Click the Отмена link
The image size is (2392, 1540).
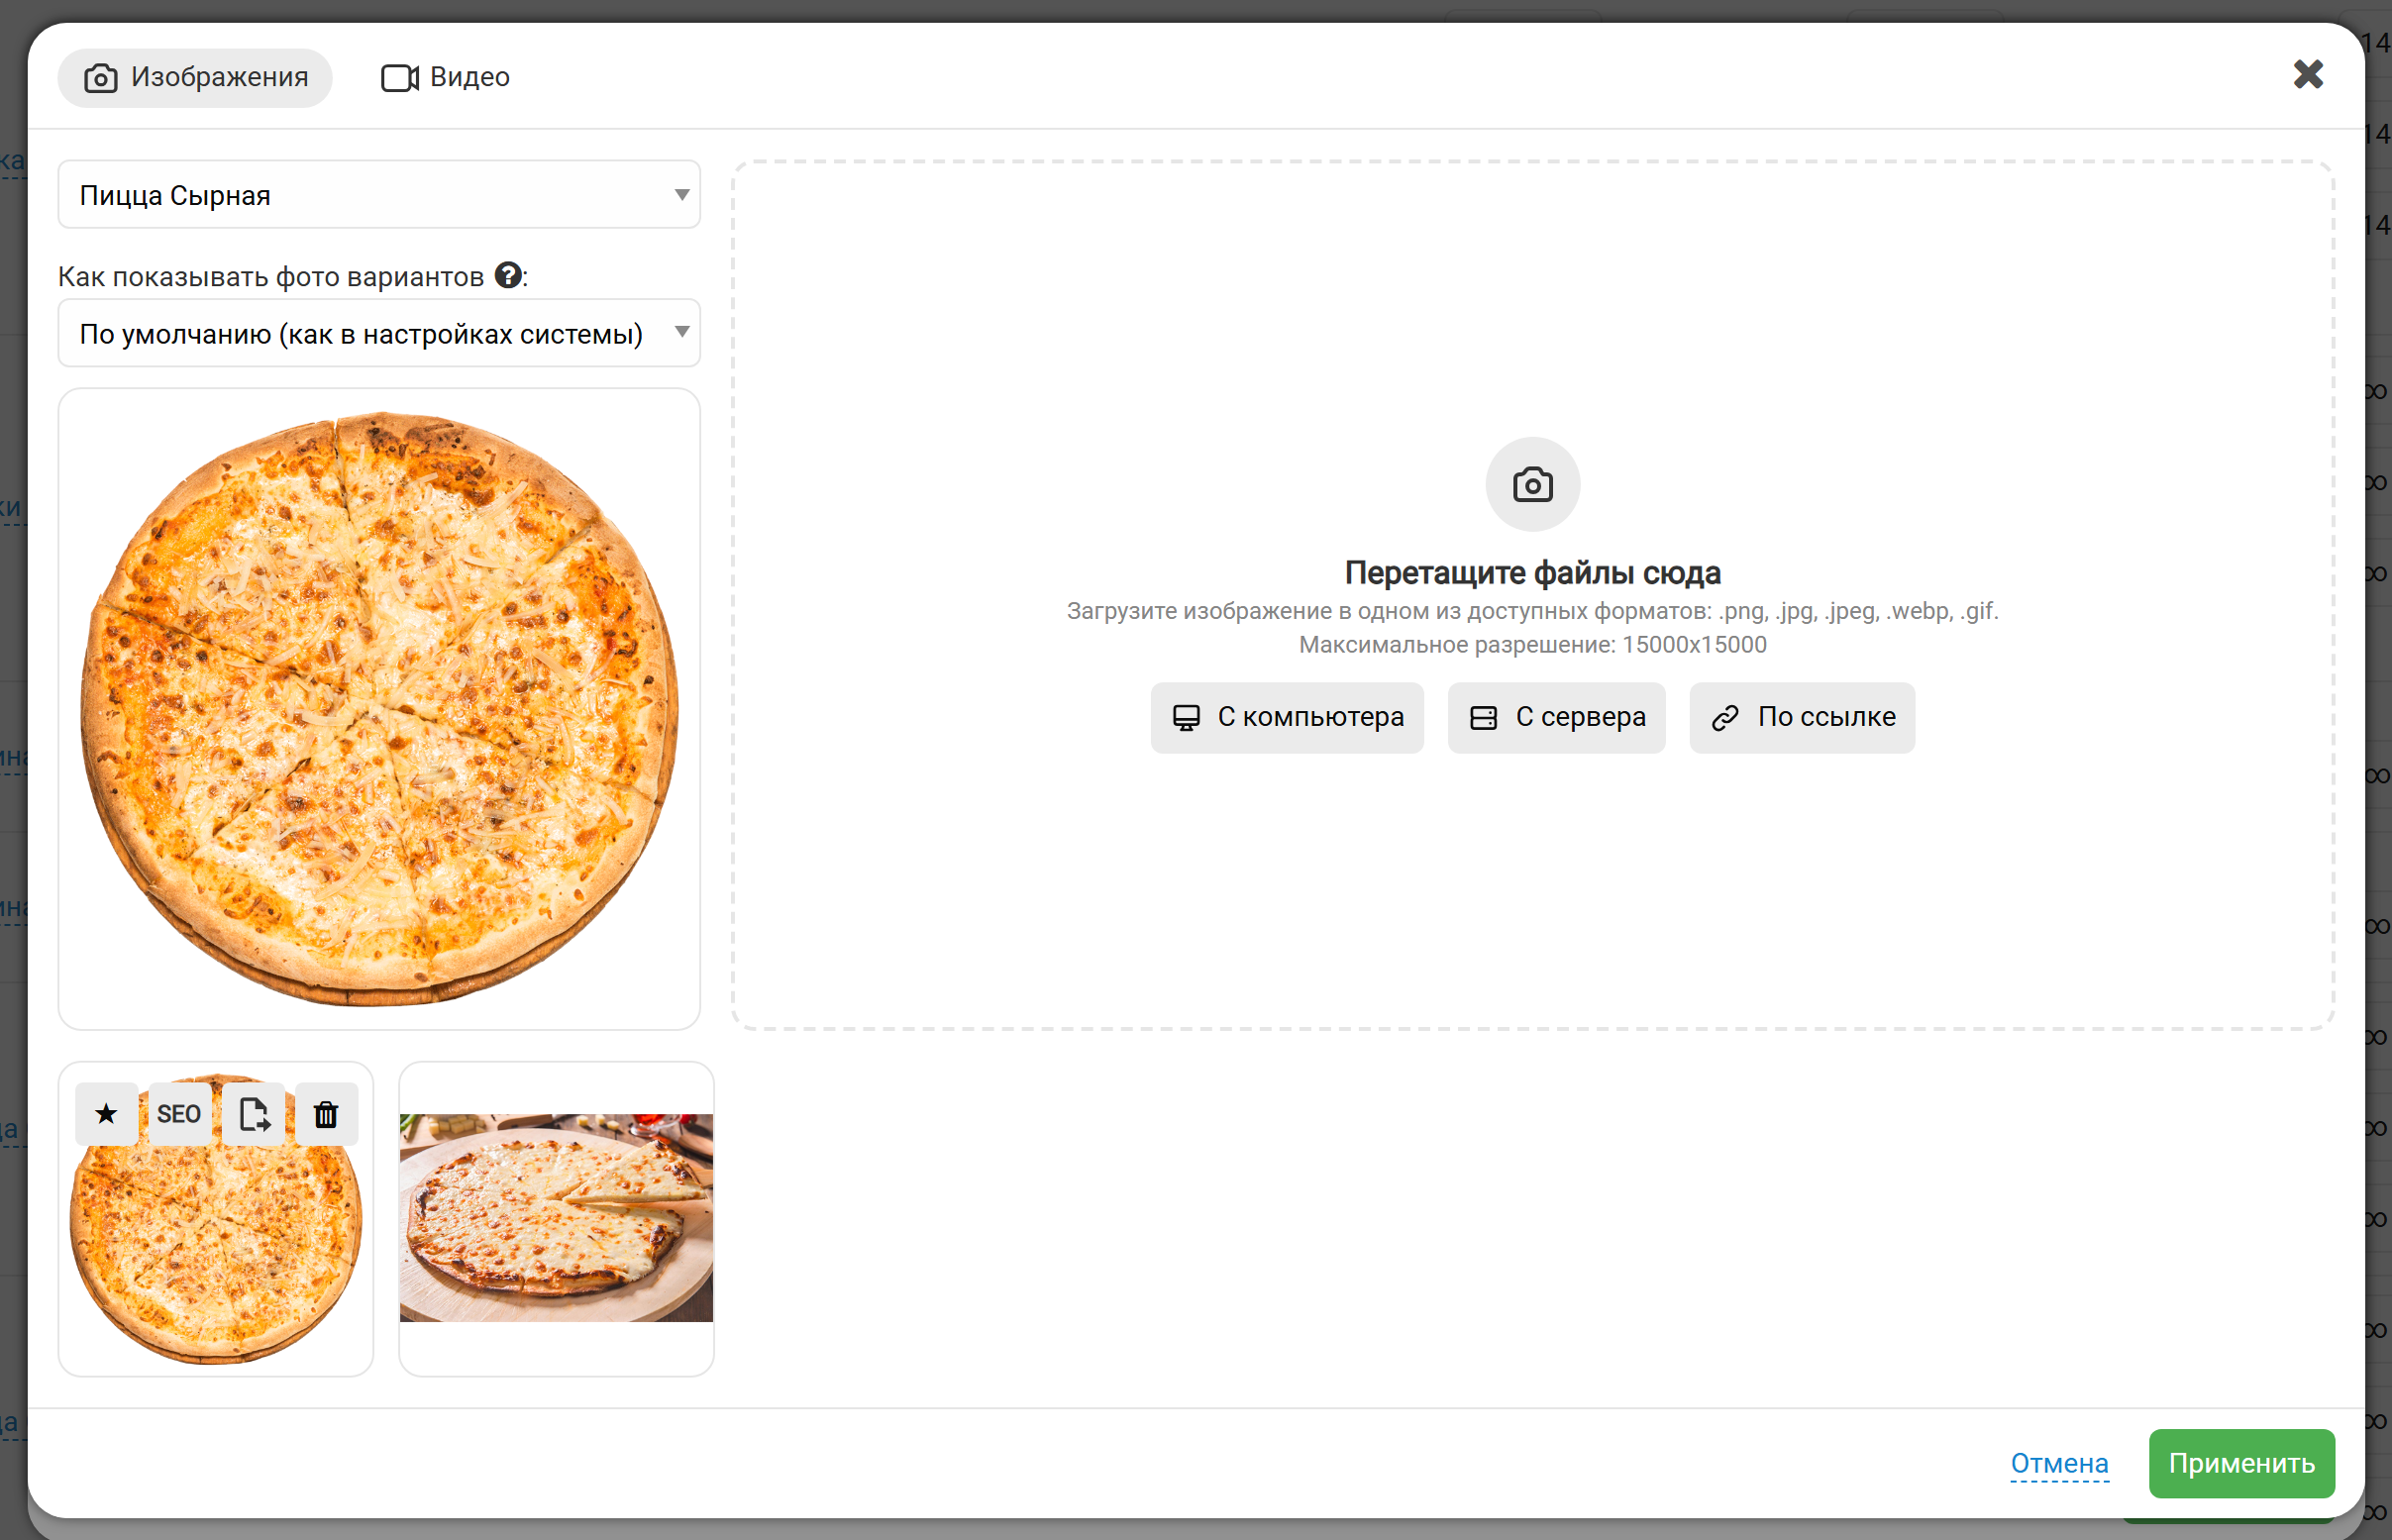[x=2059, y=1463]
